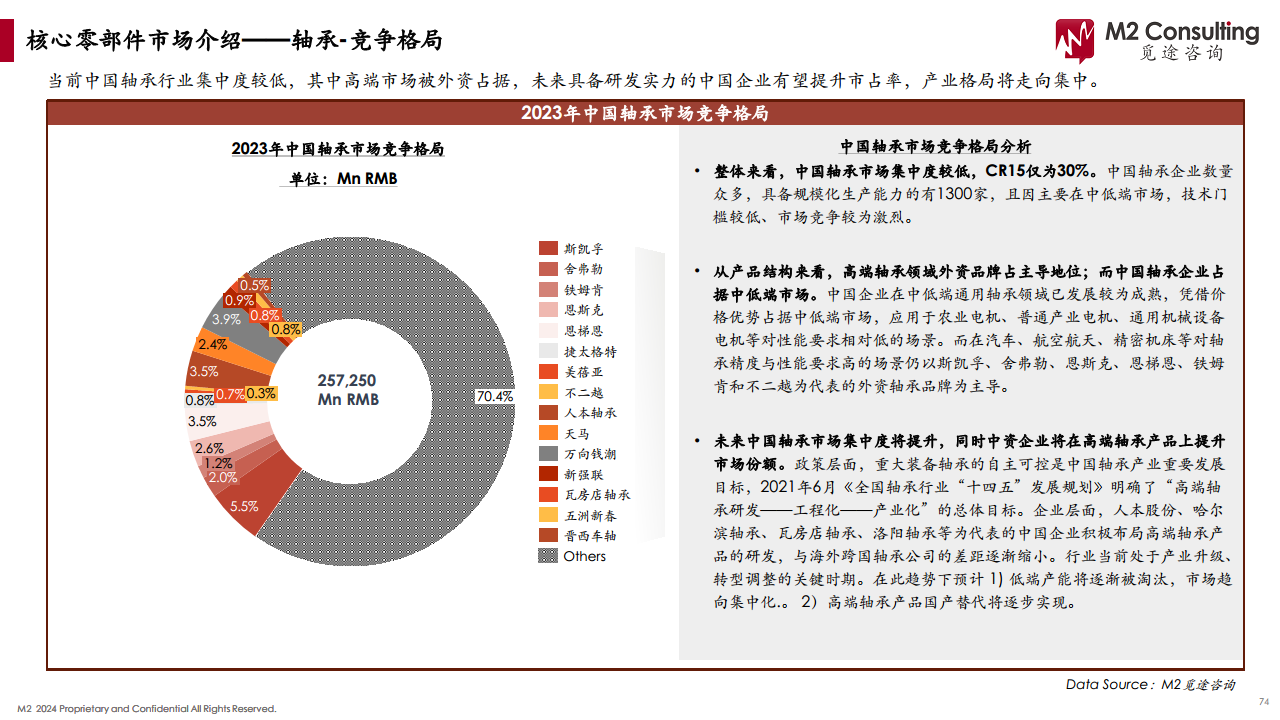Select the 1.2% data label

218,463
